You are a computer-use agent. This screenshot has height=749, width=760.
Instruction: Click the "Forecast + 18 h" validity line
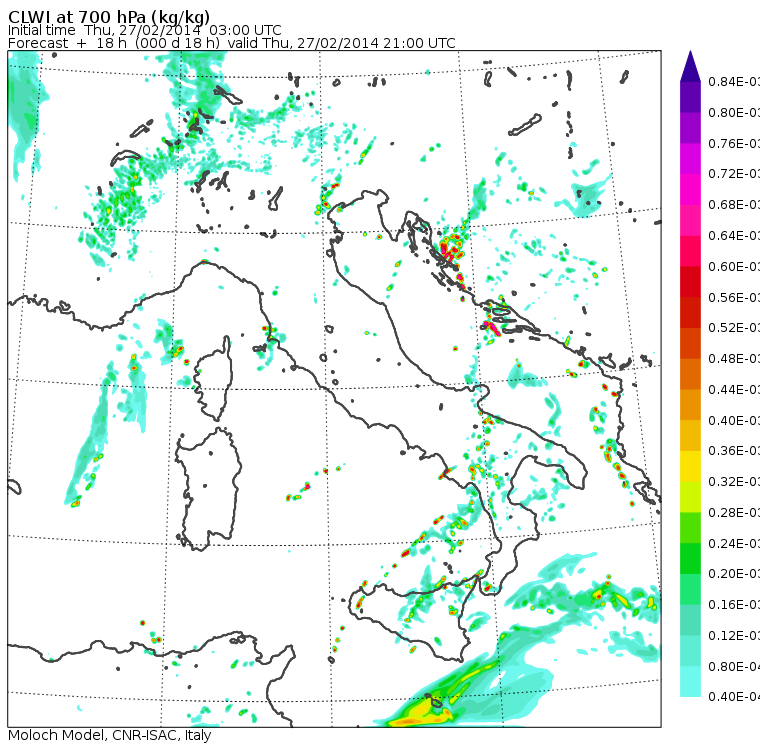click(x=232, y=44)
